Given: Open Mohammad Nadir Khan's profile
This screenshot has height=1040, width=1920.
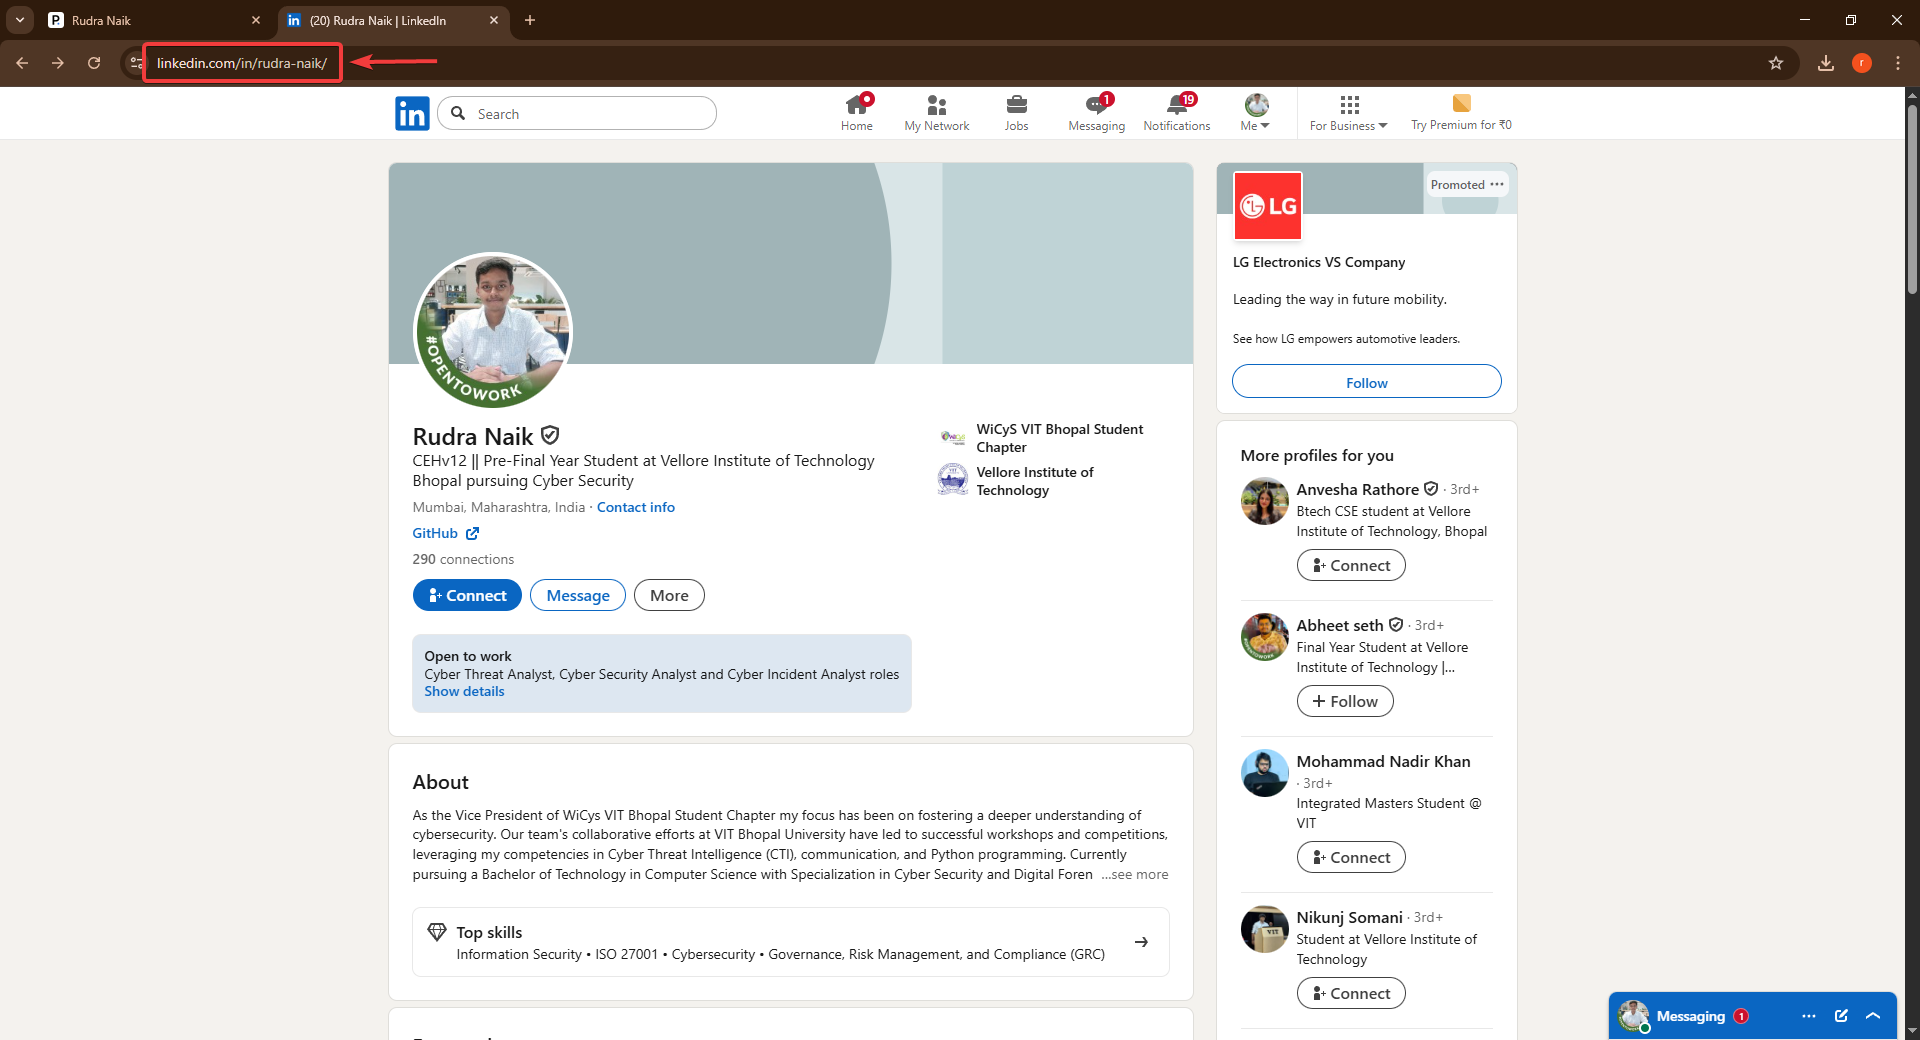Looking at the screenshot, I should tap(1383, 761).
